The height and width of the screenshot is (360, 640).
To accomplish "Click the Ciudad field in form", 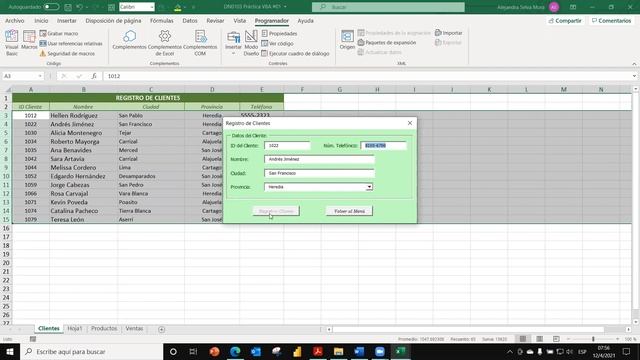I will tap(319, 173).
